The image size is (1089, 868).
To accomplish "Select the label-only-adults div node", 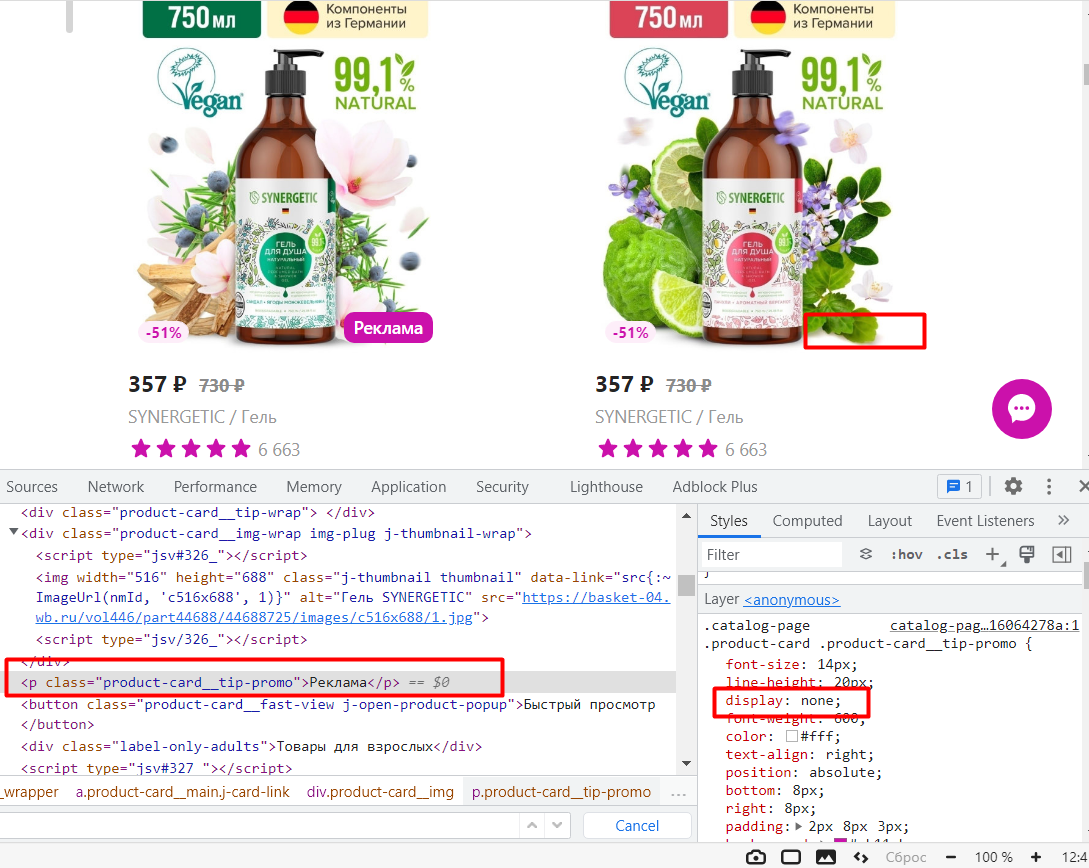I will (x=251, y=746).
